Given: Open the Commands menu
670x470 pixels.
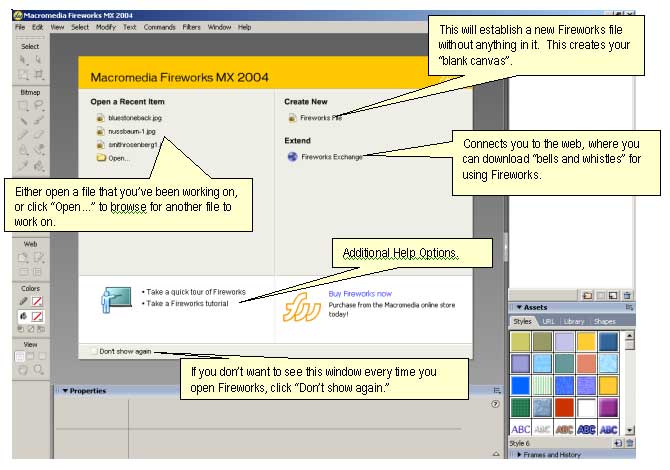Looking at the screenshot, I should 159,27.
